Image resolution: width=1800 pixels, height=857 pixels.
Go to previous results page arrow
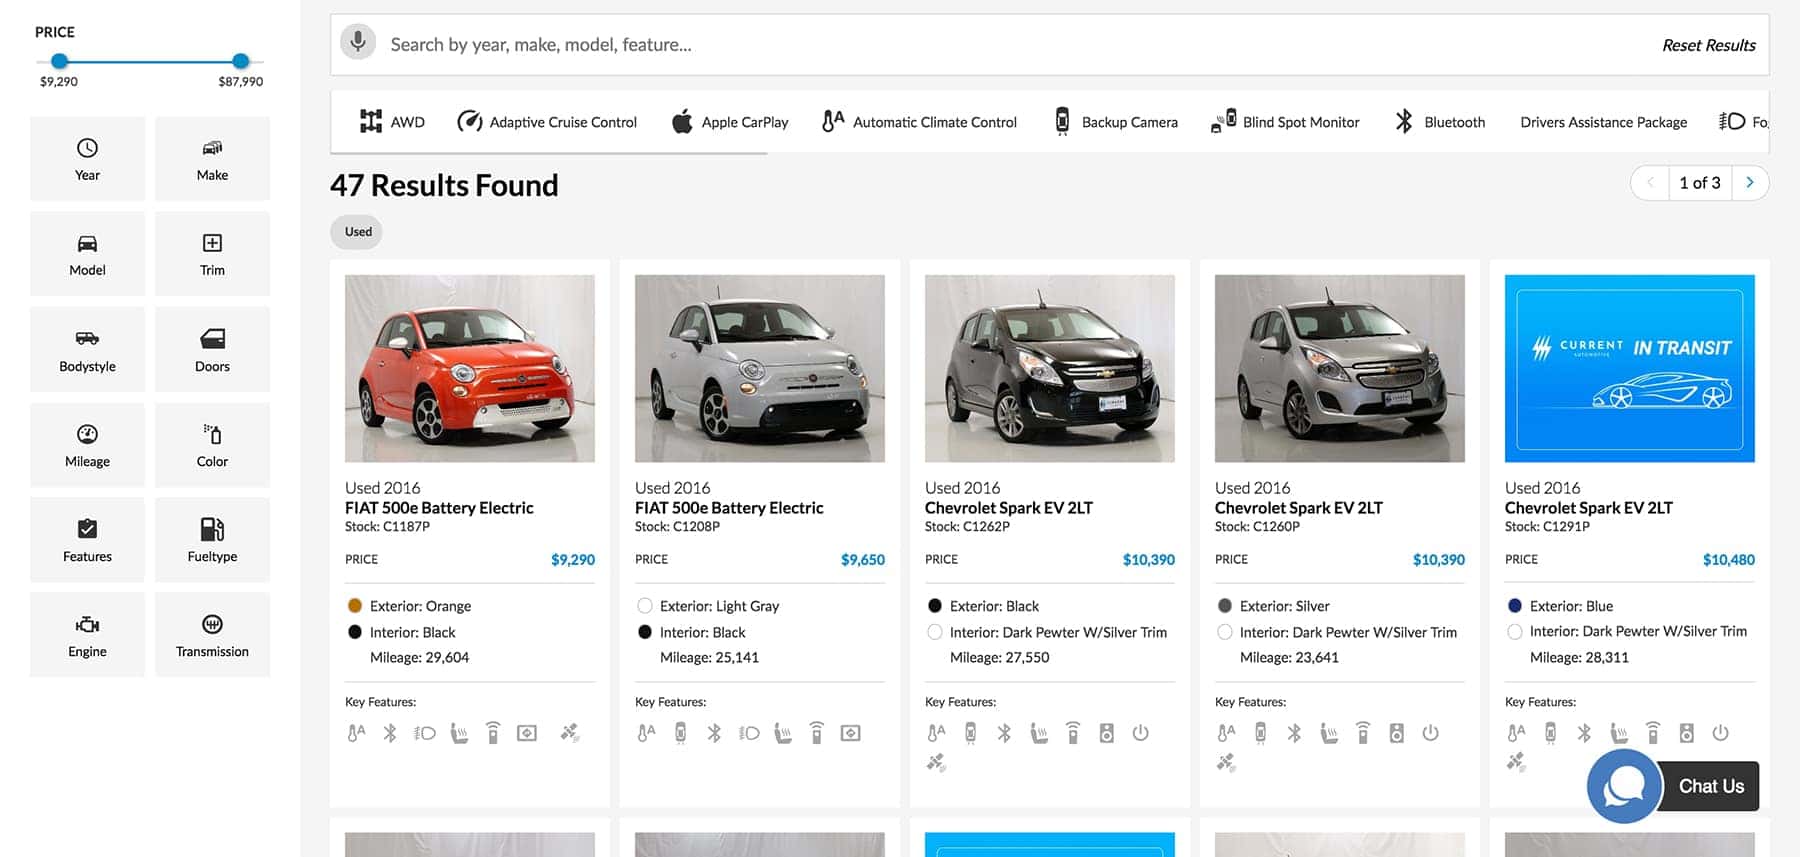click(1650, 183)
